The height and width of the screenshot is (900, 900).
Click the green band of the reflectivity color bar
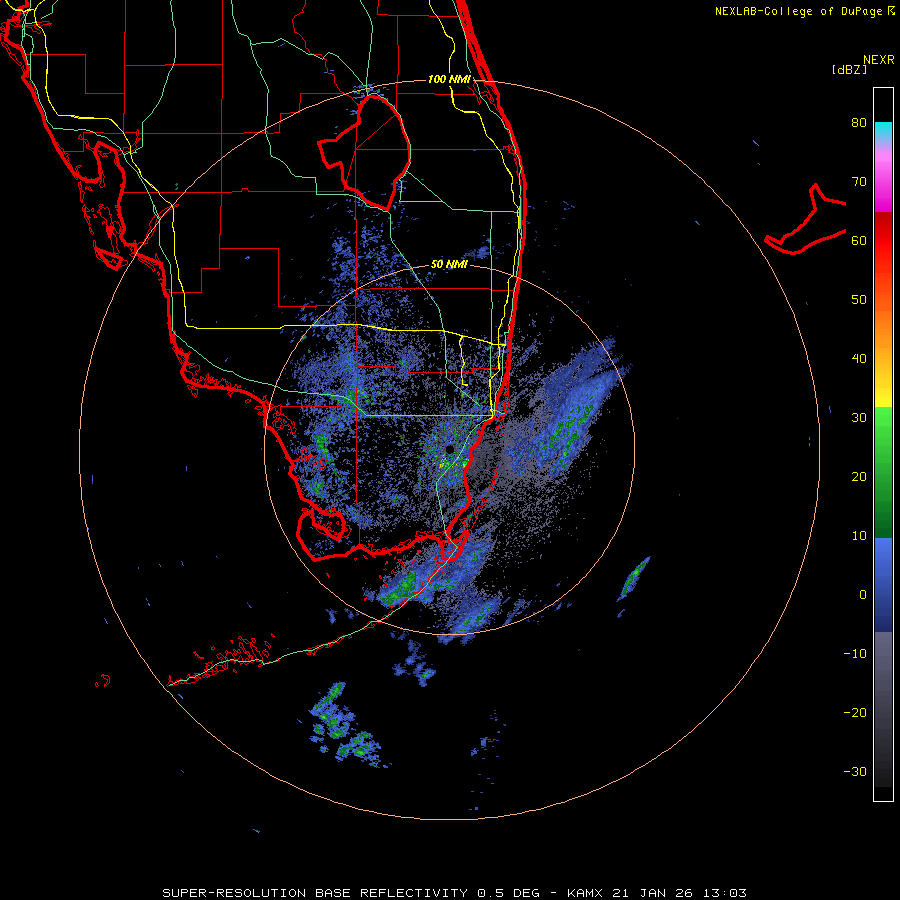coord(883,472)
